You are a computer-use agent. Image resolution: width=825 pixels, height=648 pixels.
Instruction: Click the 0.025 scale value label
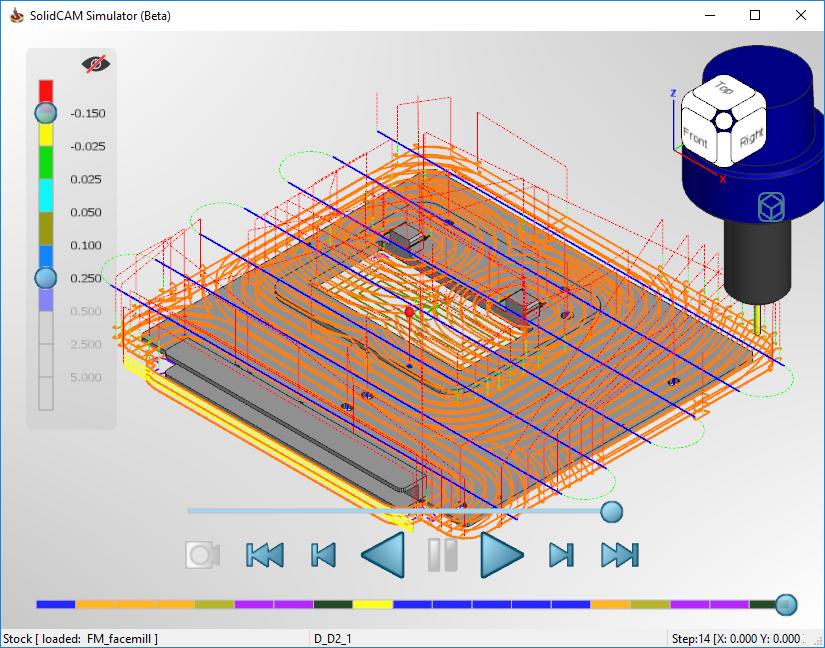[86, 179]
